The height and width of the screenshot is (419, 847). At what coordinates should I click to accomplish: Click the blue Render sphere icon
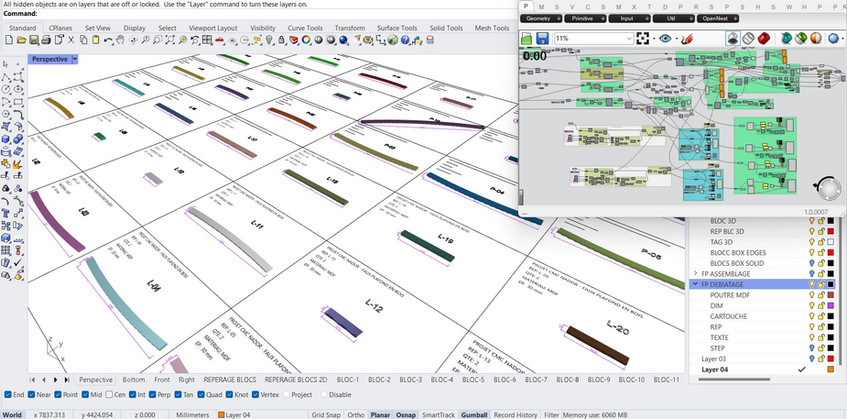(343, 40)
